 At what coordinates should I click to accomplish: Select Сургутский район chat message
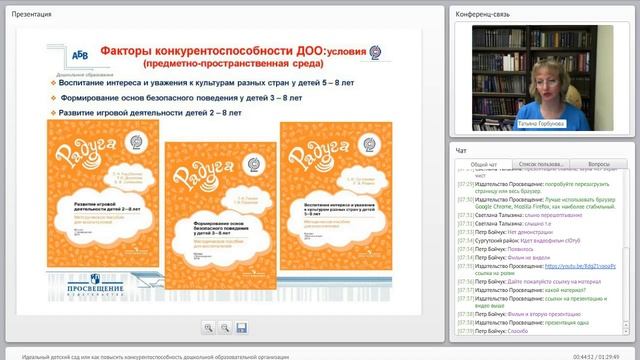[519, 240]
